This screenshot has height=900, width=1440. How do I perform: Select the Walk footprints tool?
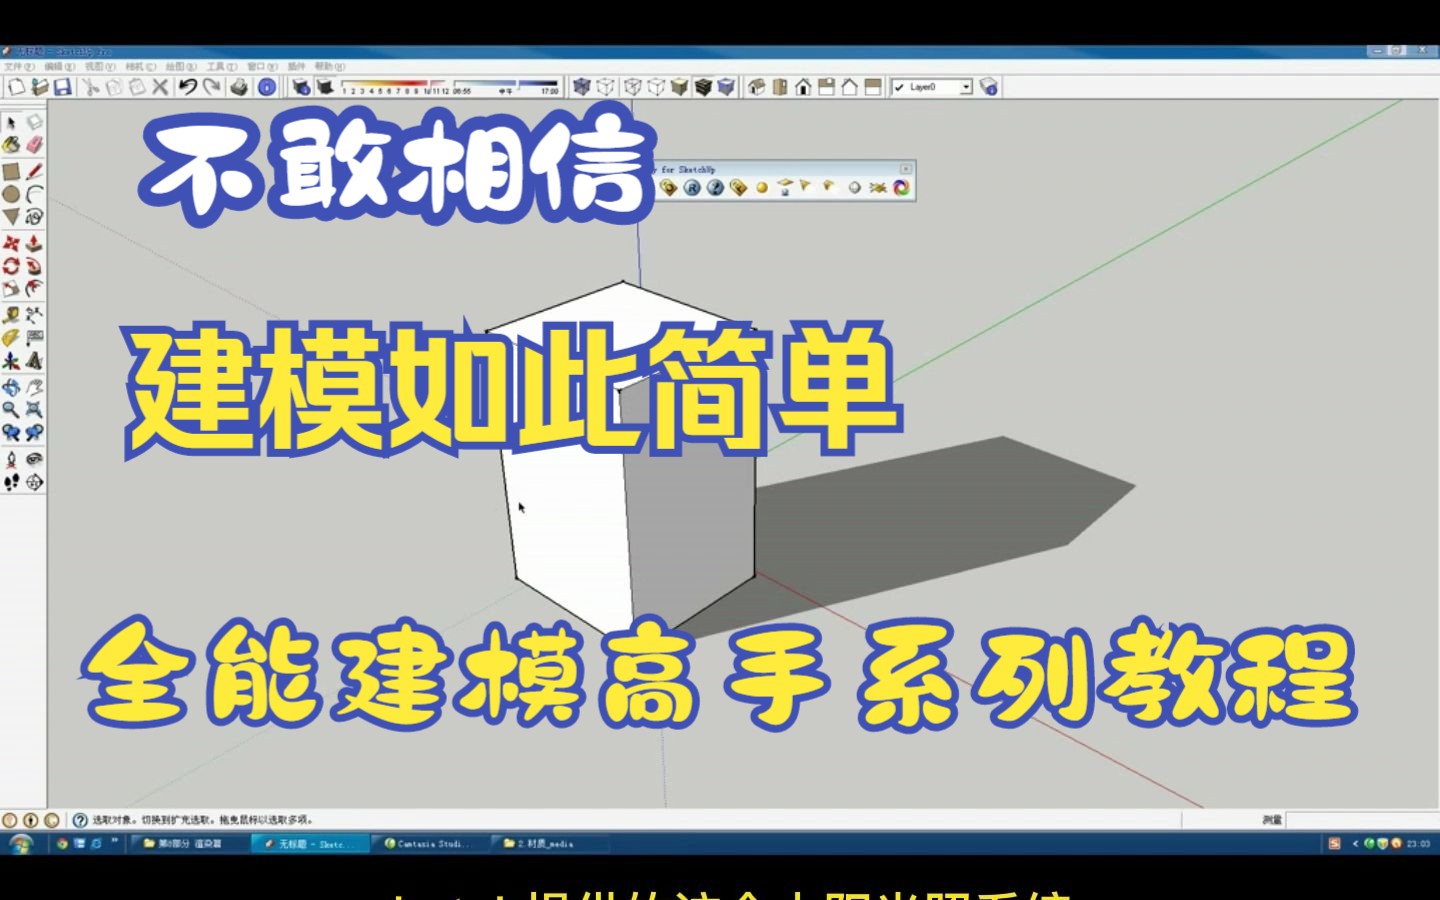click(x=11, y=482)
